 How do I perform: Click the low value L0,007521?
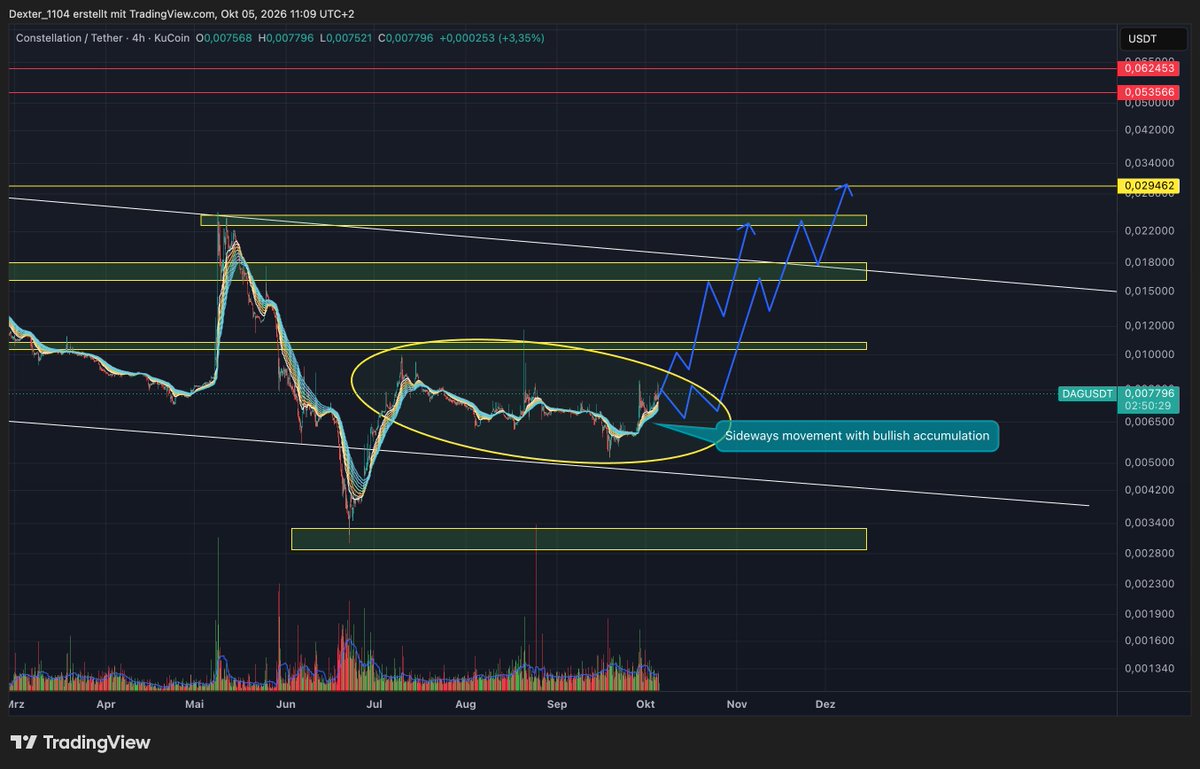(x=348, y=38)
